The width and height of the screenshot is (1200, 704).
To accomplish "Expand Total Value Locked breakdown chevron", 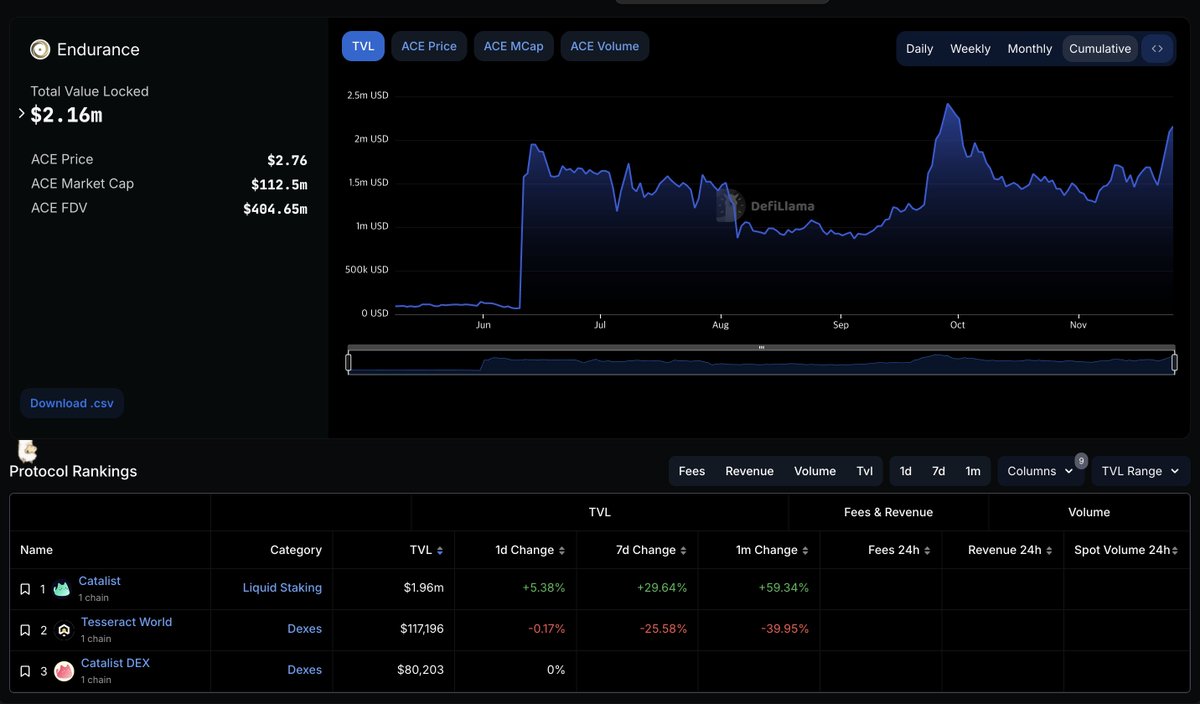I will coord(22,114).
